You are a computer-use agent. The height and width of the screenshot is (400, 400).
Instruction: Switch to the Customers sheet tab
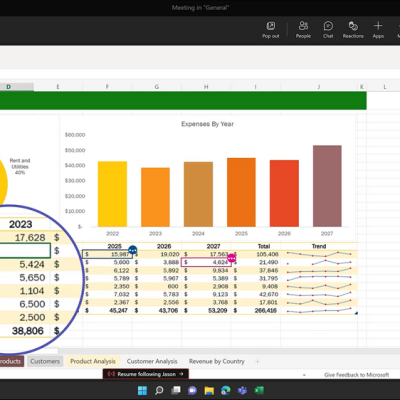(x=45, y=361)
